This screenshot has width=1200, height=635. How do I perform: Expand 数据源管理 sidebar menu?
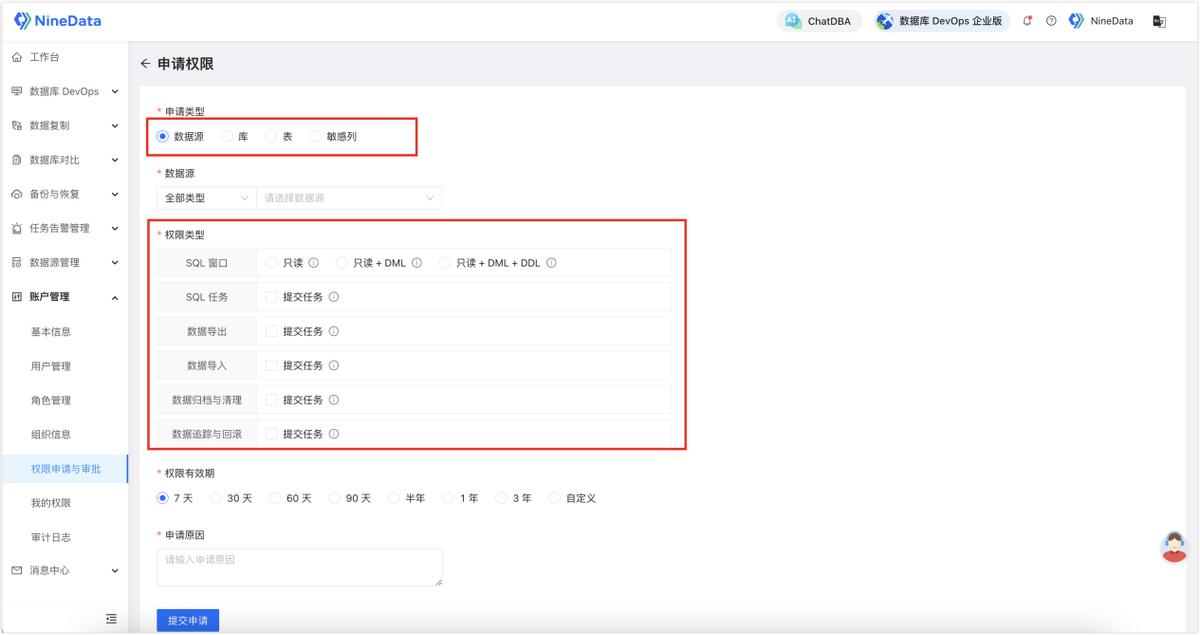(x=115, y=263)
